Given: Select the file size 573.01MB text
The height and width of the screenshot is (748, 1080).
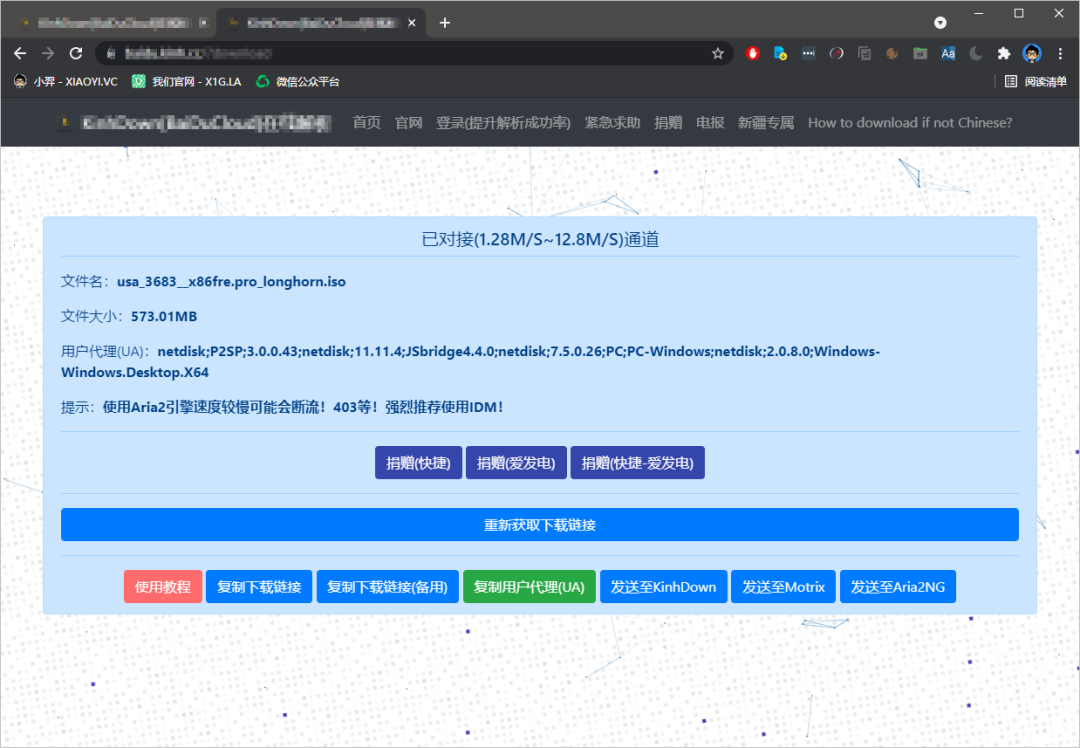Looking at the screenshot, I should click(x=164, y=317).
